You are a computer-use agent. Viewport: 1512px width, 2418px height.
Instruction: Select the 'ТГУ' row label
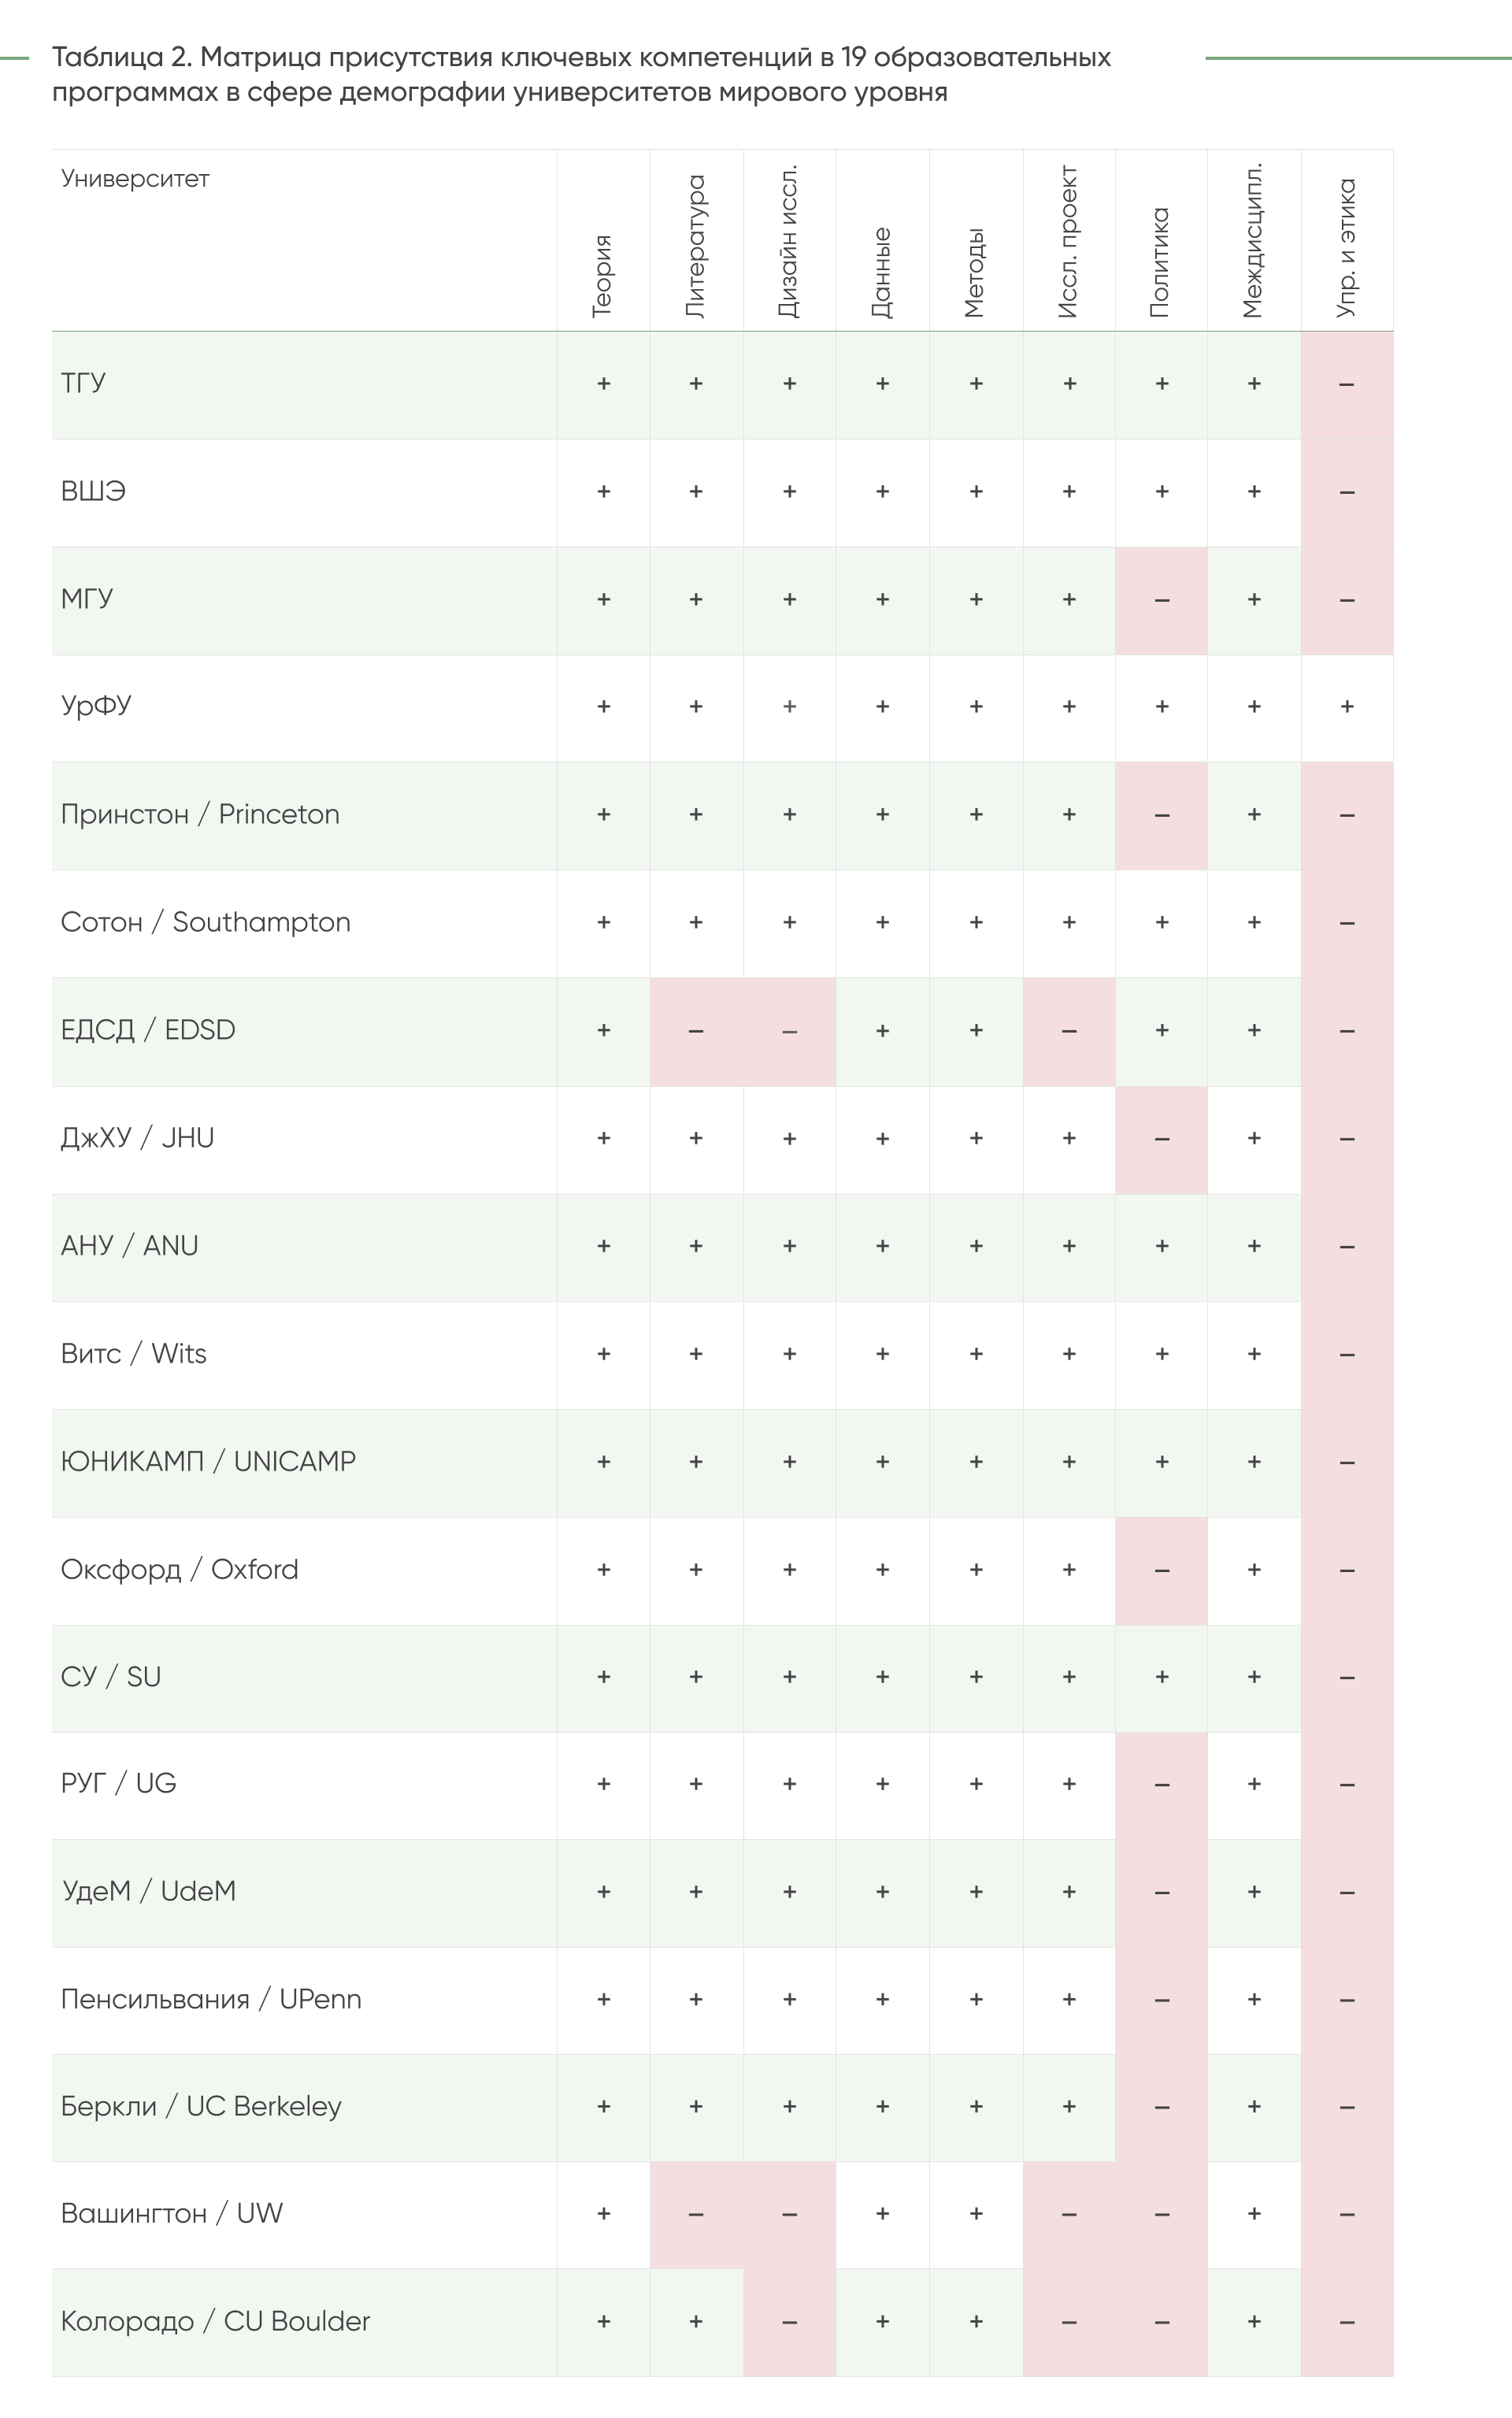click(83, 384)
